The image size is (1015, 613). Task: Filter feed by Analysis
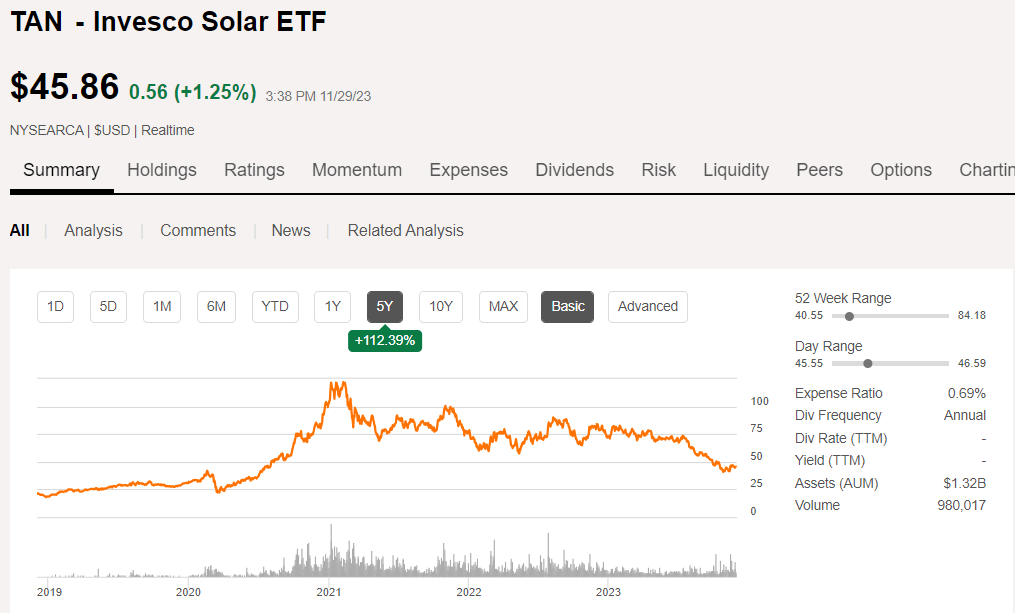[x=93, y=230]
